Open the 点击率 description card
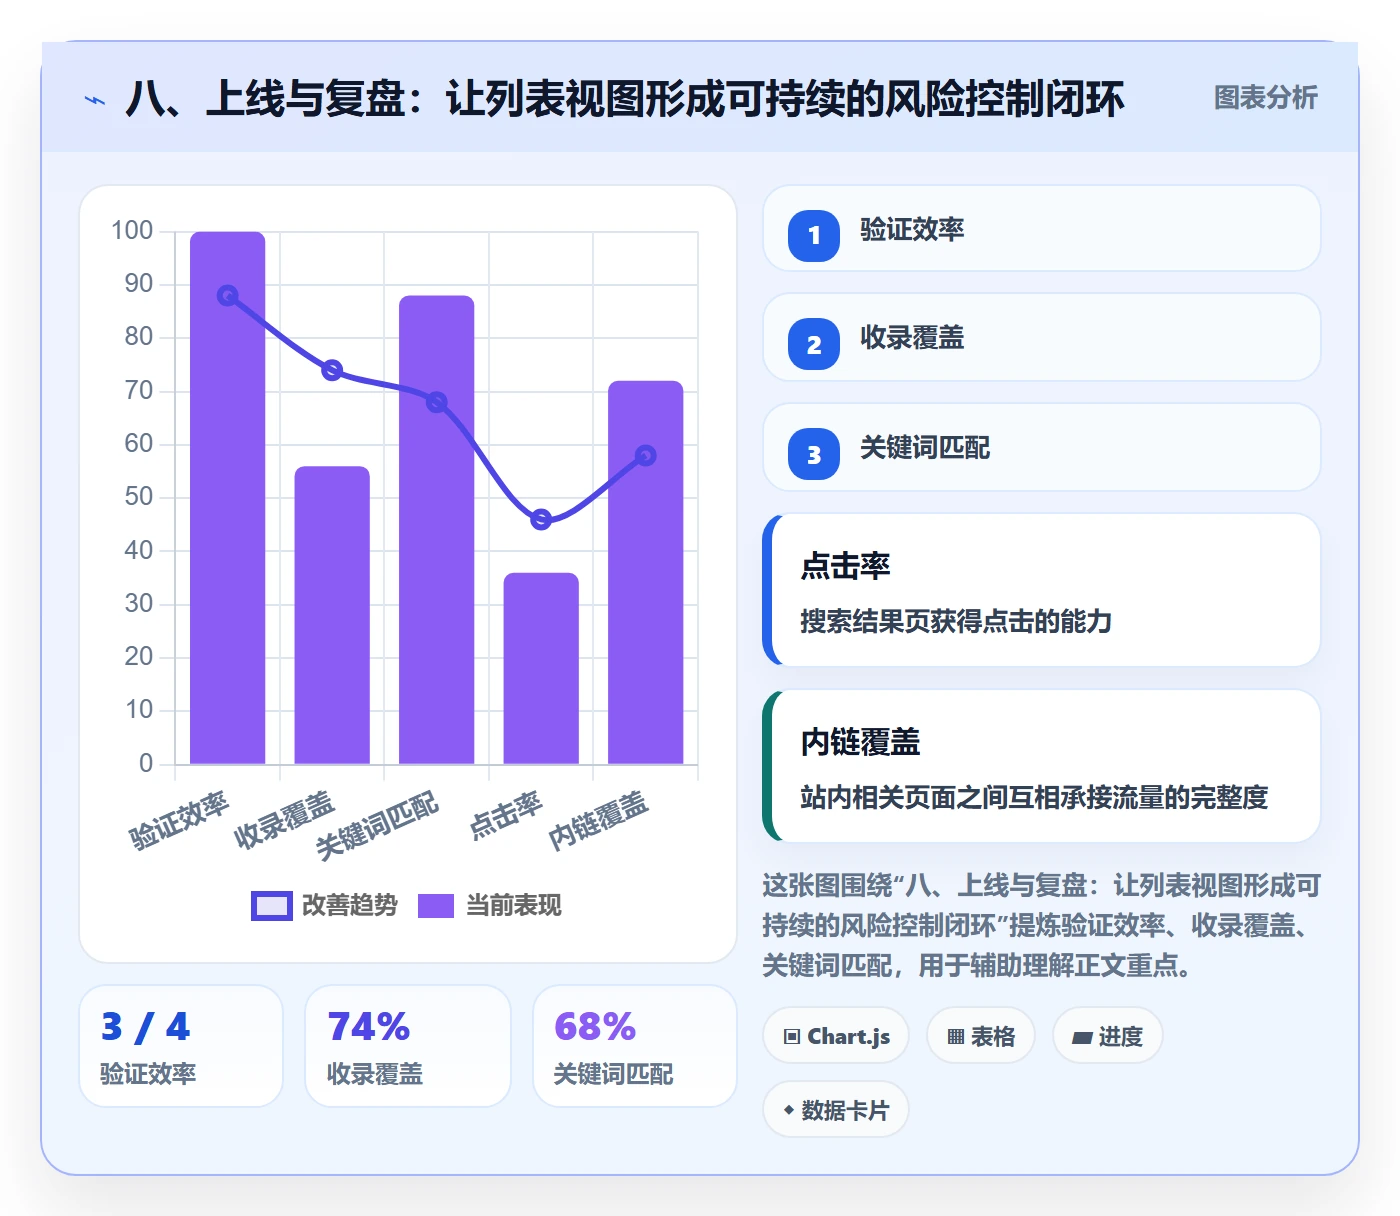The height and width of the screenshot is (1216, 1400). coord(1042,590)
